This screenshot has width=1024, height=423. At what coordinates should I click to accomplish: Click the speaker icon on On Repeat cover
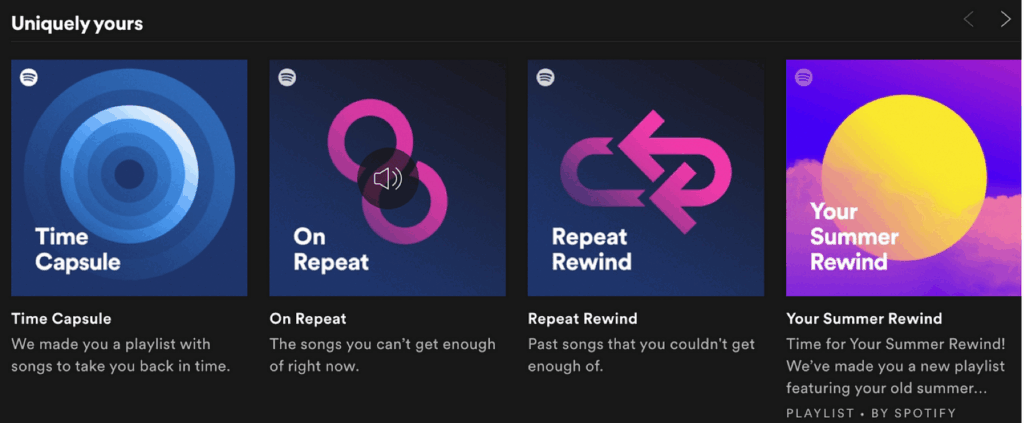(x=387, y=179)
